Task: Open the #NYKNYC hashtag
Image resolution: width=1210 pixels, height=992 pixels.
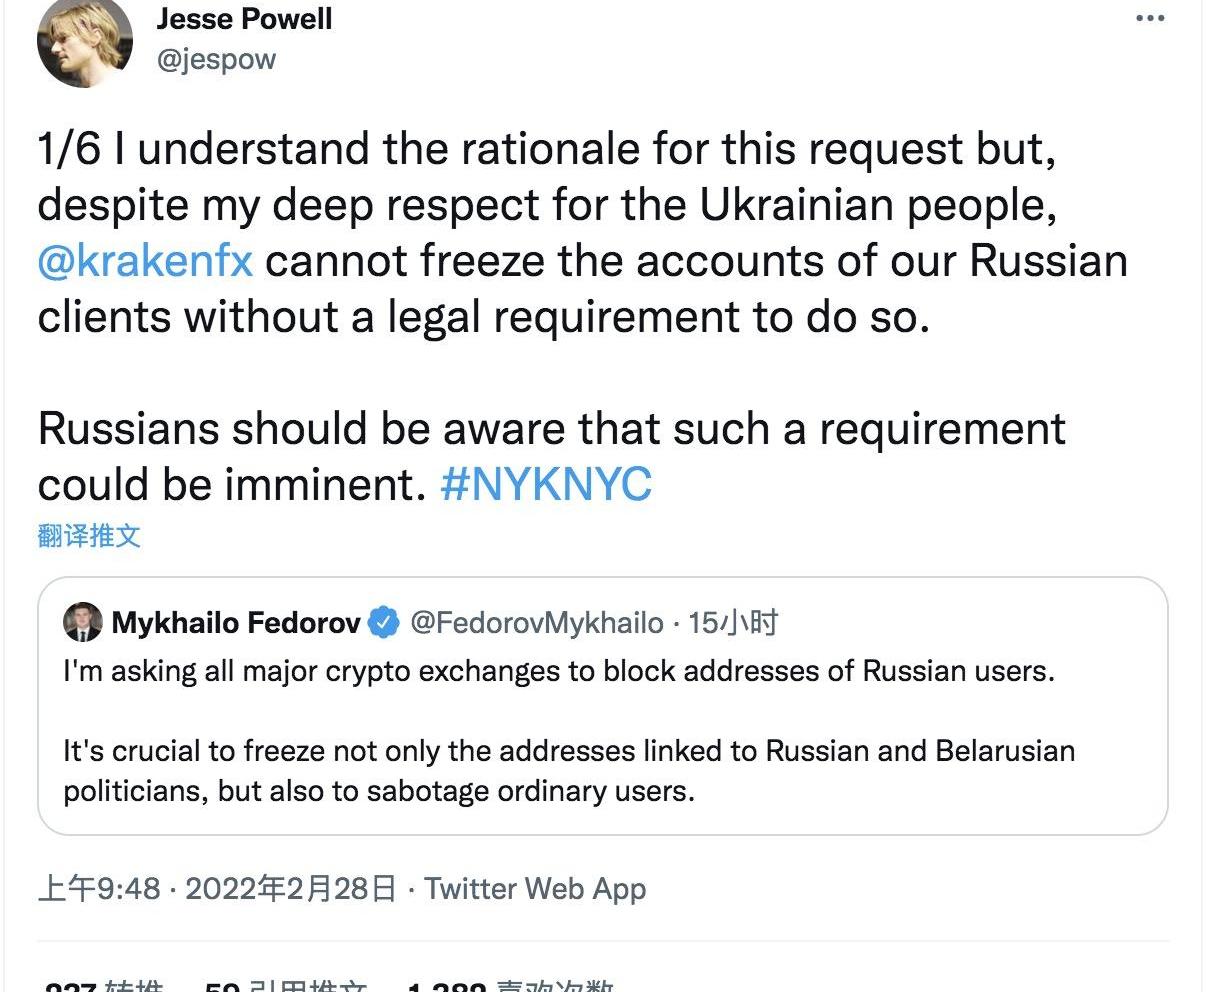Action: [546, 484]
